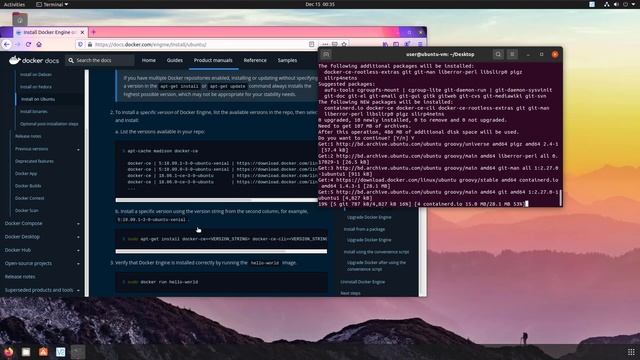Open Docker Buildx sidebar item

(x=28, y=186)
